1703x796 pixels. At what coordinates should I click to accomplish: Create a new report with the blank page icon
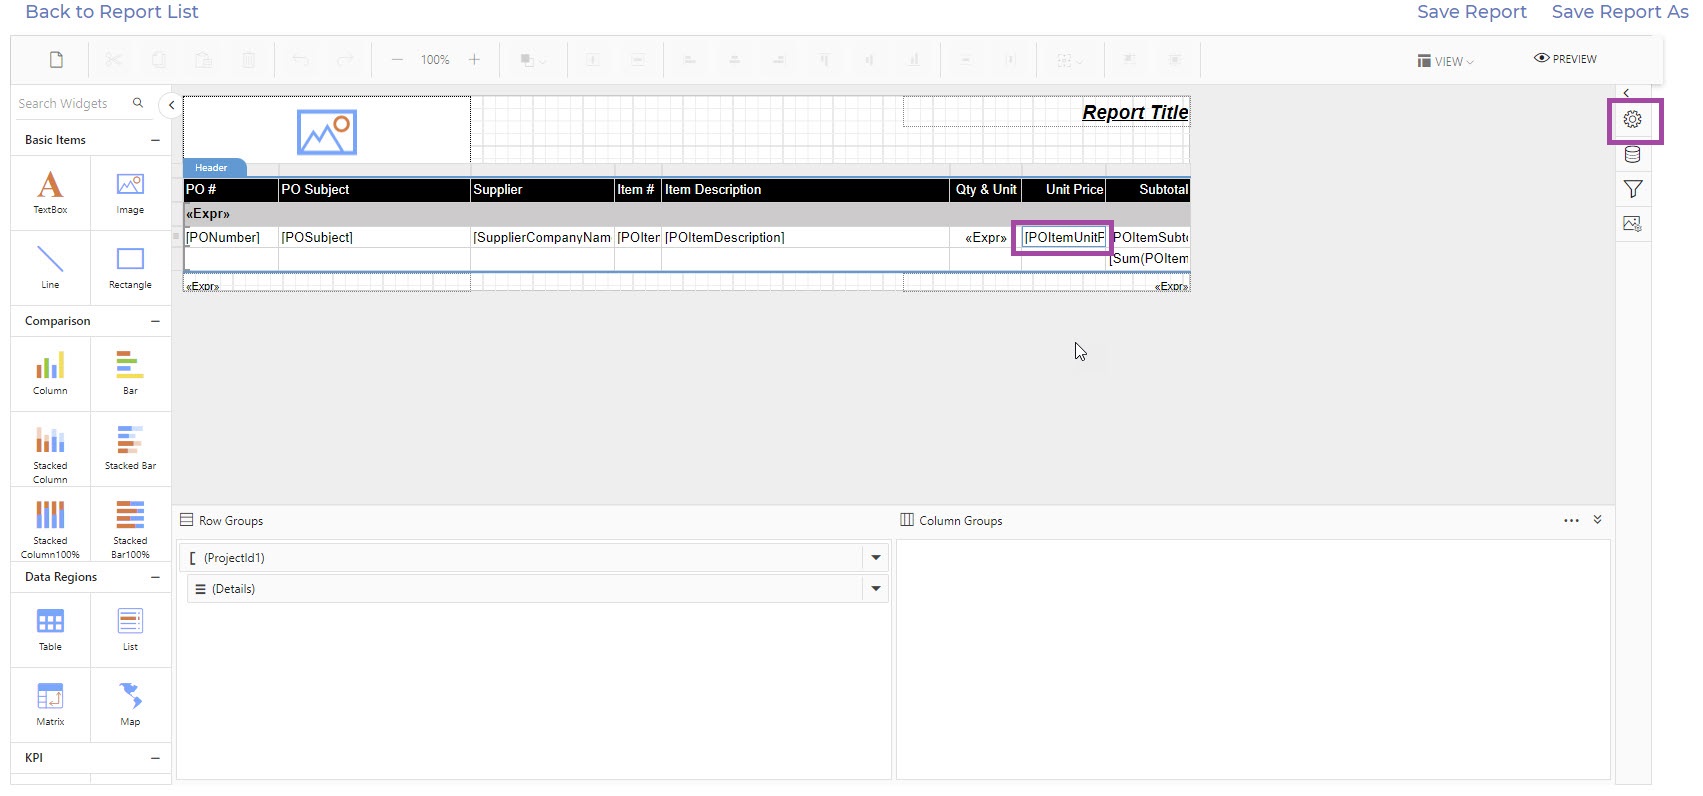pyautogui.click(x=56, y=60)
